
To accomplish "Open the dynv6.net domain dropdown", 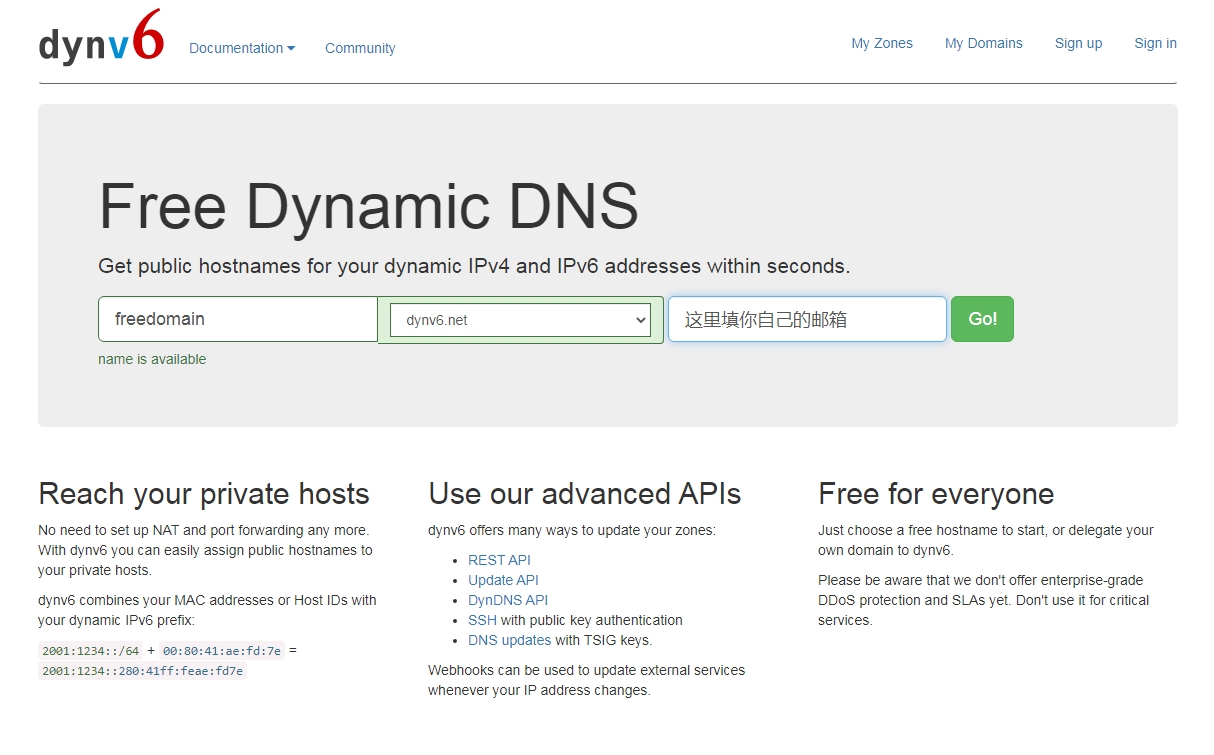I will click(x=520, y=320).
